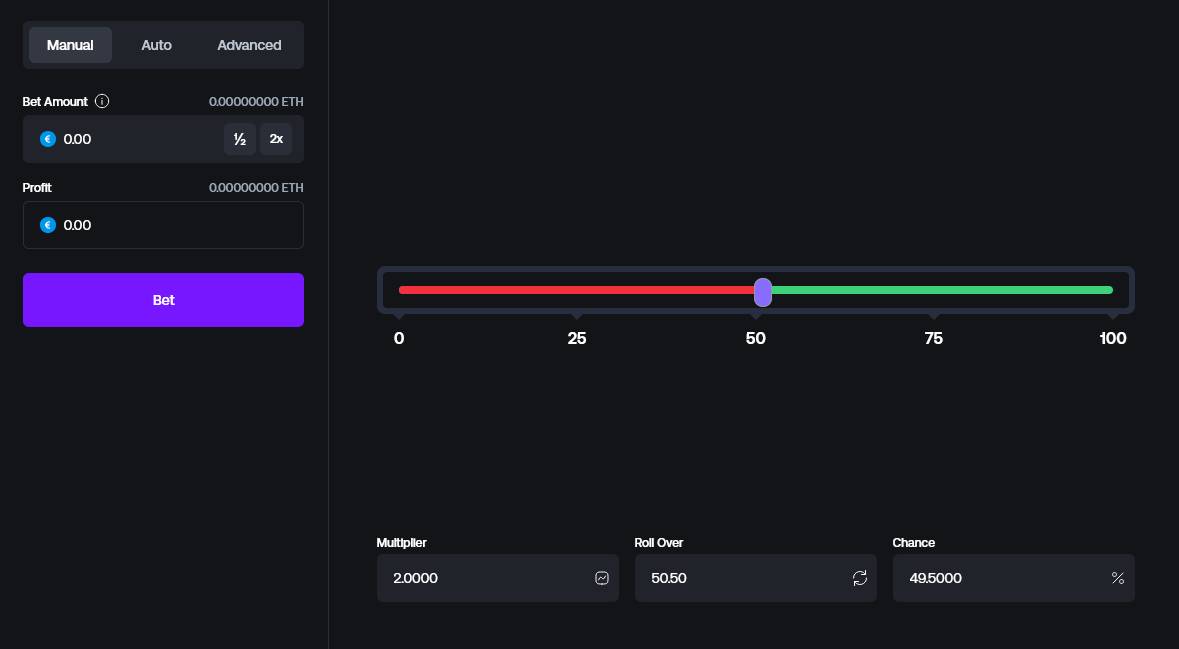Click the purple slider handle

pos(762,292)
